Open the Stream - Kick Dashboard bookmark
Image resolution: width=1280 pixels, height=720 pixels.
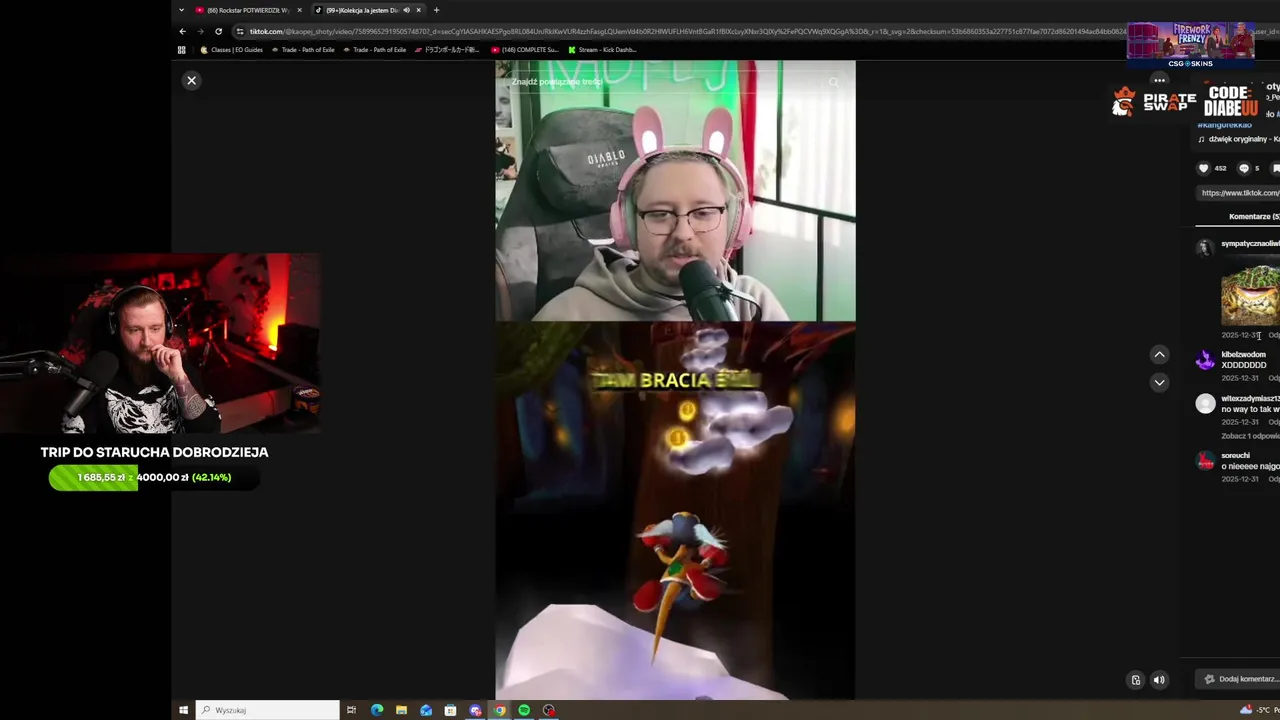tap(602, 49)
